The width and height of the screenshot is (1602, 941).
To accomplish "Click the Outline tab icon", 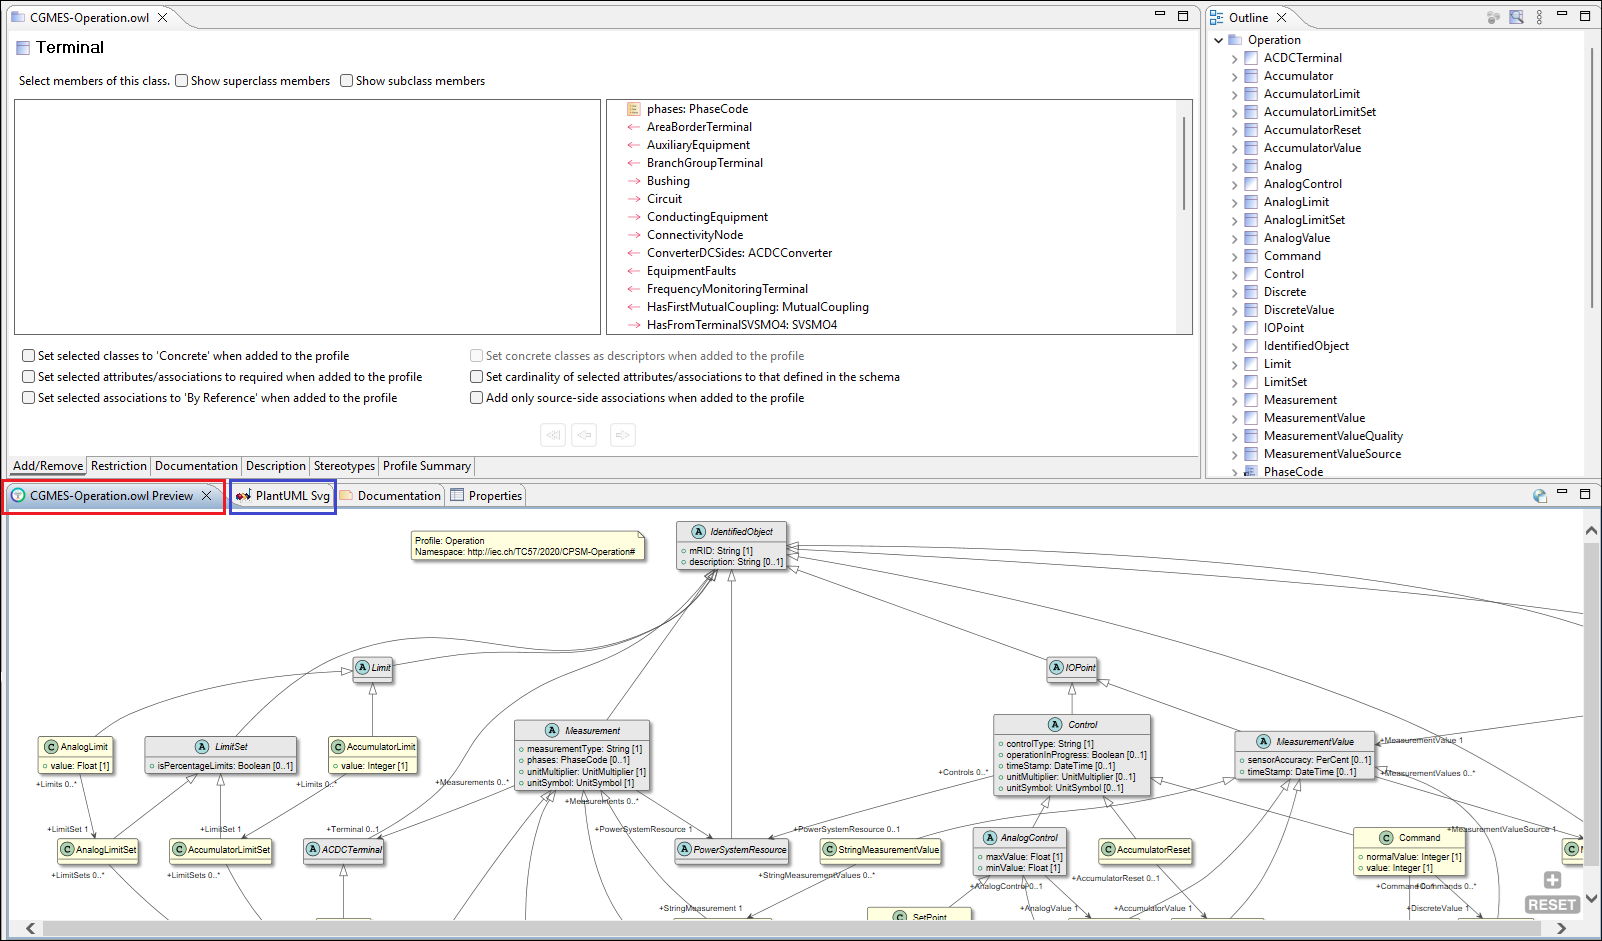I will (1217, 17).
